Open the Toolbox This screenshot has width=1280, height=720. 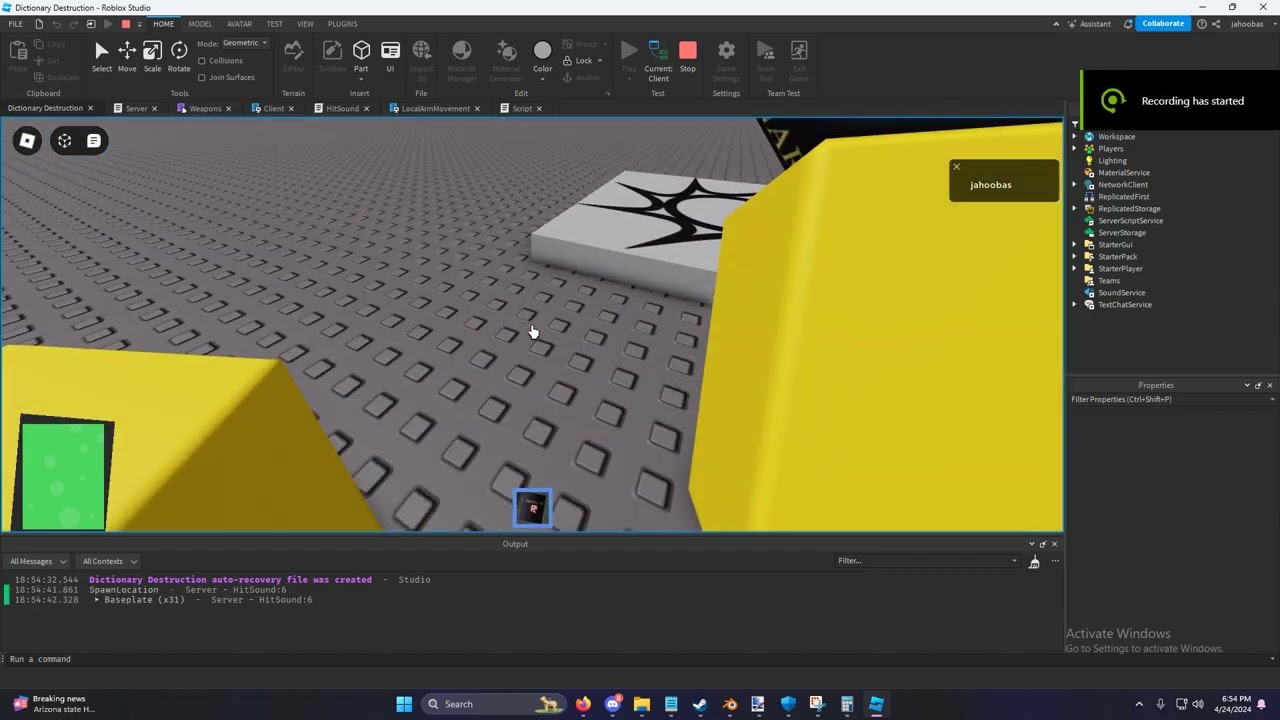pyautogui.click(x=332, y=56)
